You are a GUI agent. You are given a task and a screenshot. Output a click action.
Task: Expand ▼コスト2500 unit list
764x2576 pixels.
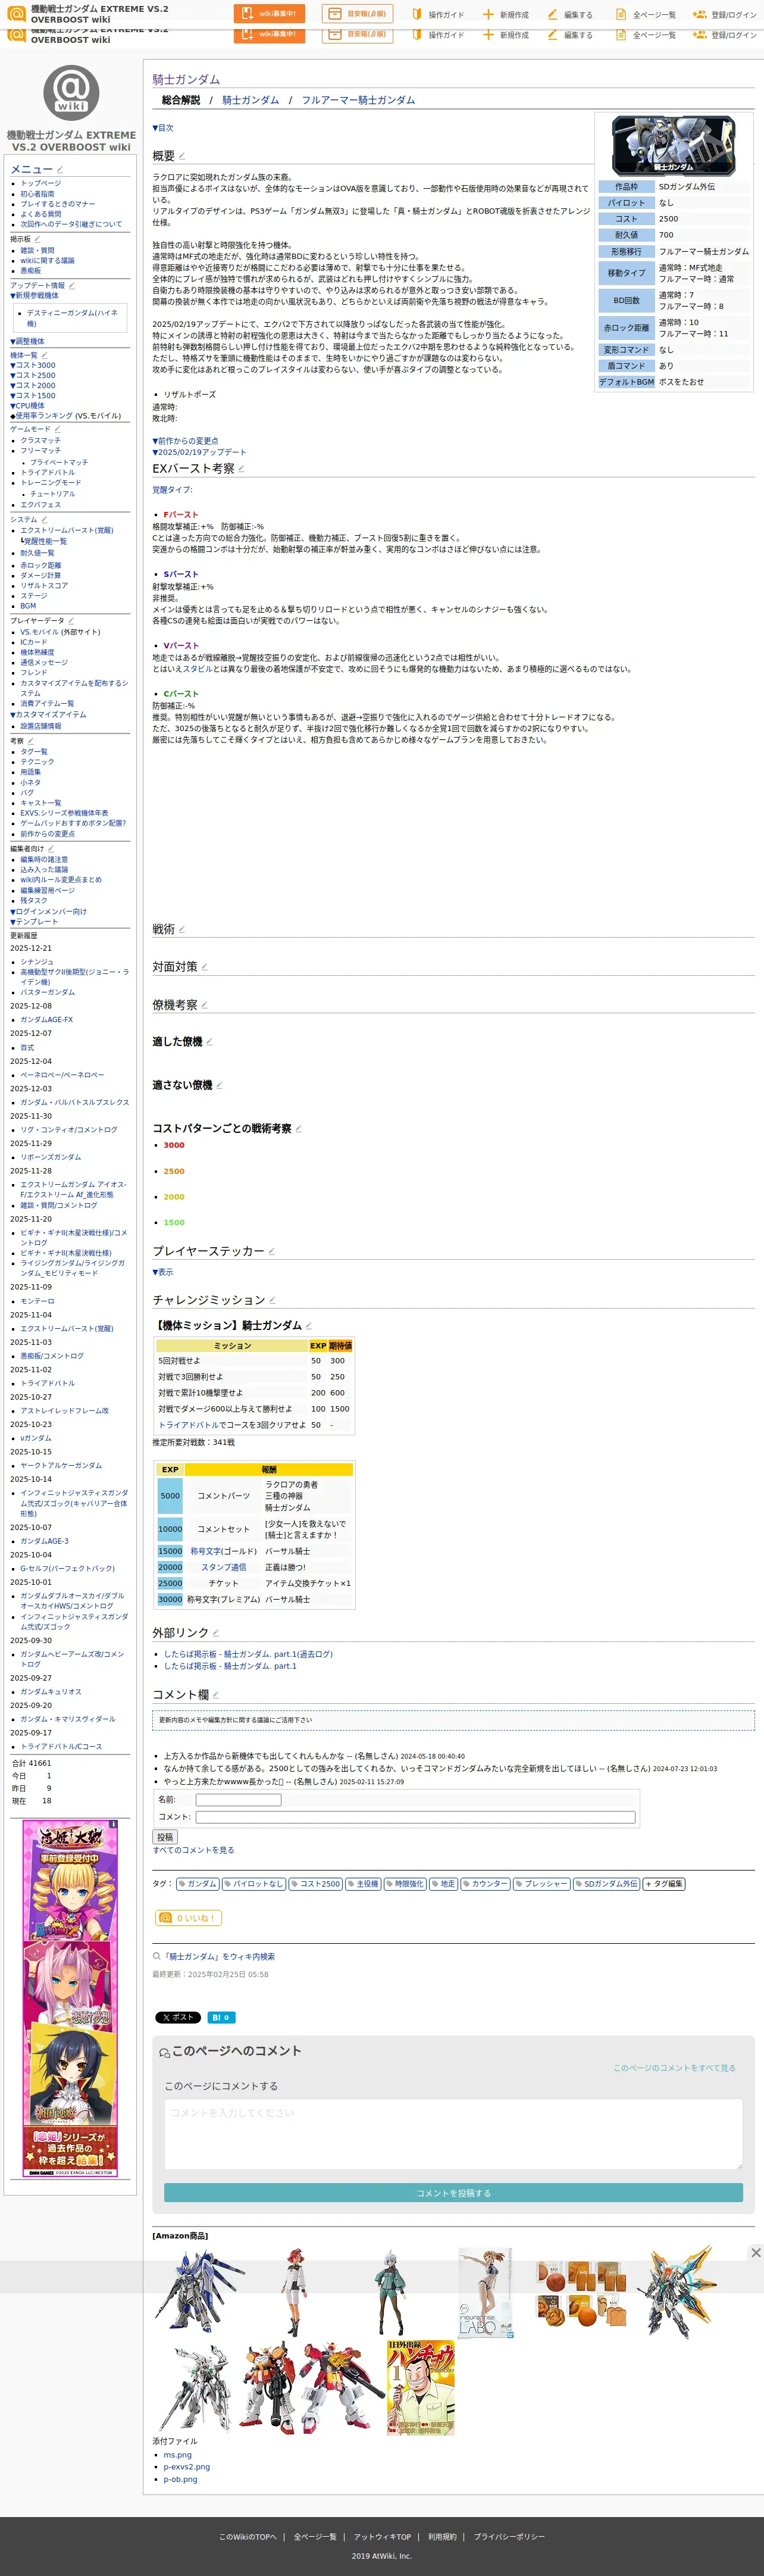coord(33,375)
